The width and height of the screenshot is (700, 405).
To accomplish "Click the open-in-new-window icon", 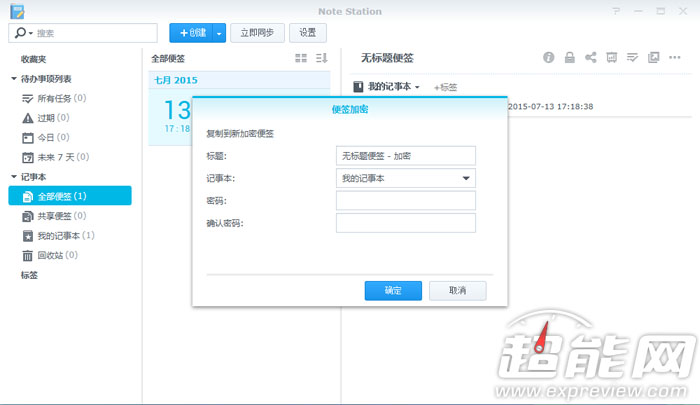I will [x=654, y=57].
